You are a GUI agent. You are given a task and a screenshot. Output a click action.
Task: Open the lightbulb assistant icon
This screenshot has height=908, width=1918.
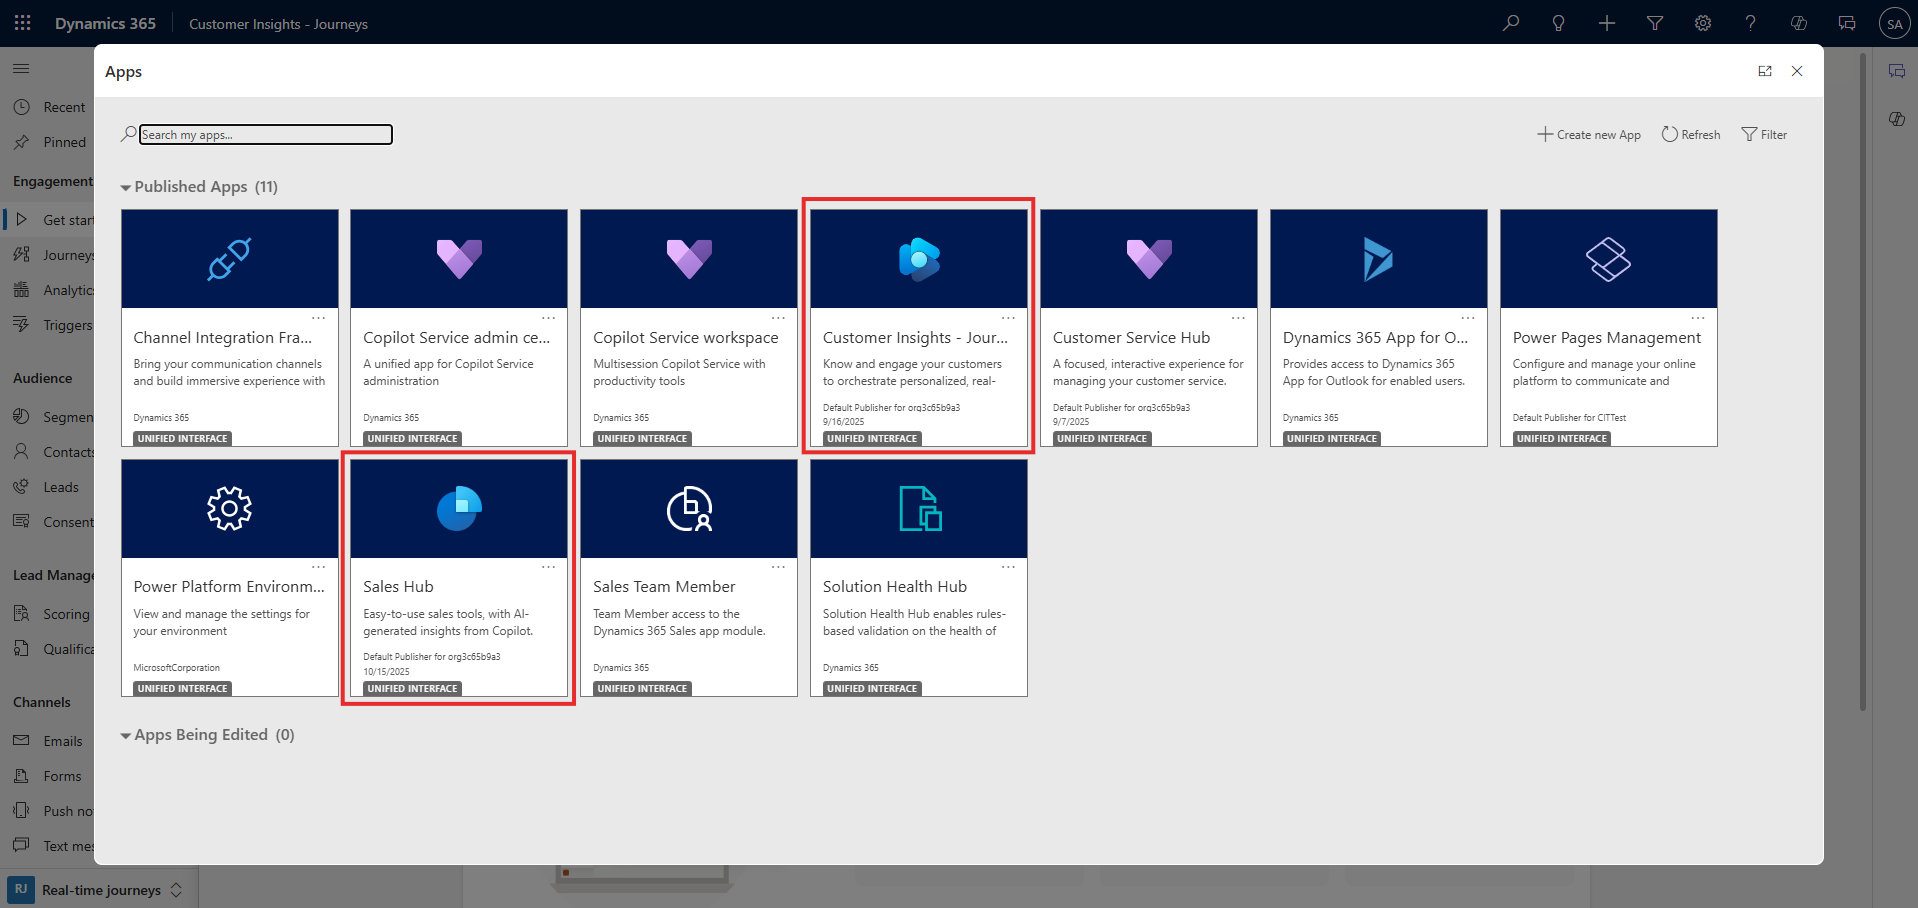click(1558, 23)
